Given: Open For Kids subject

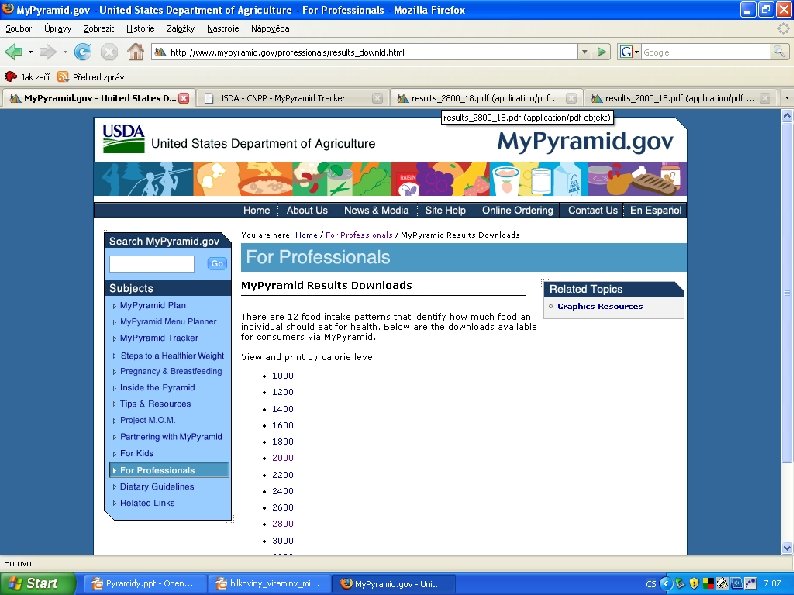Looking at the screenshot, I should (137, 453).
